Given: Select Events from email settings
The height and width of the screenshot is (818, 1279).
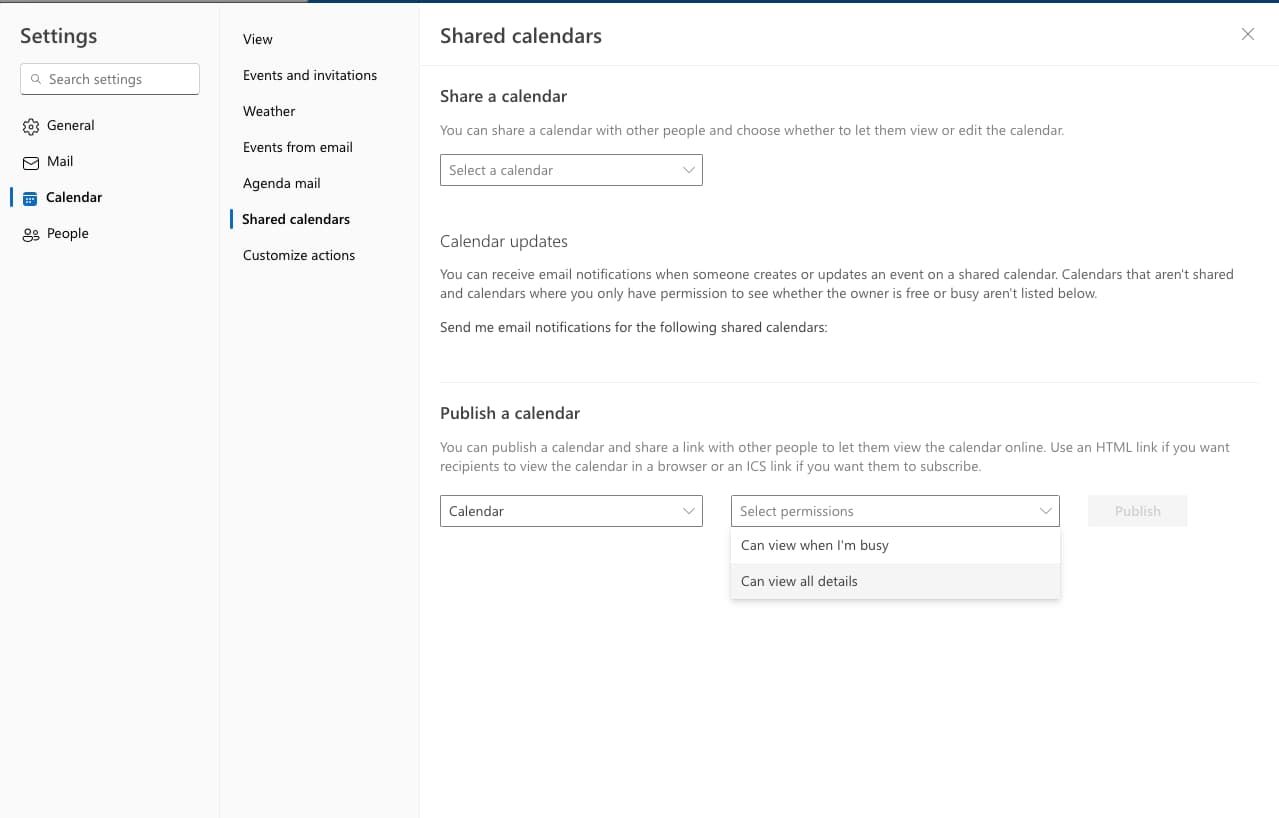Looking at the screenshot, I should pos(297,147).
